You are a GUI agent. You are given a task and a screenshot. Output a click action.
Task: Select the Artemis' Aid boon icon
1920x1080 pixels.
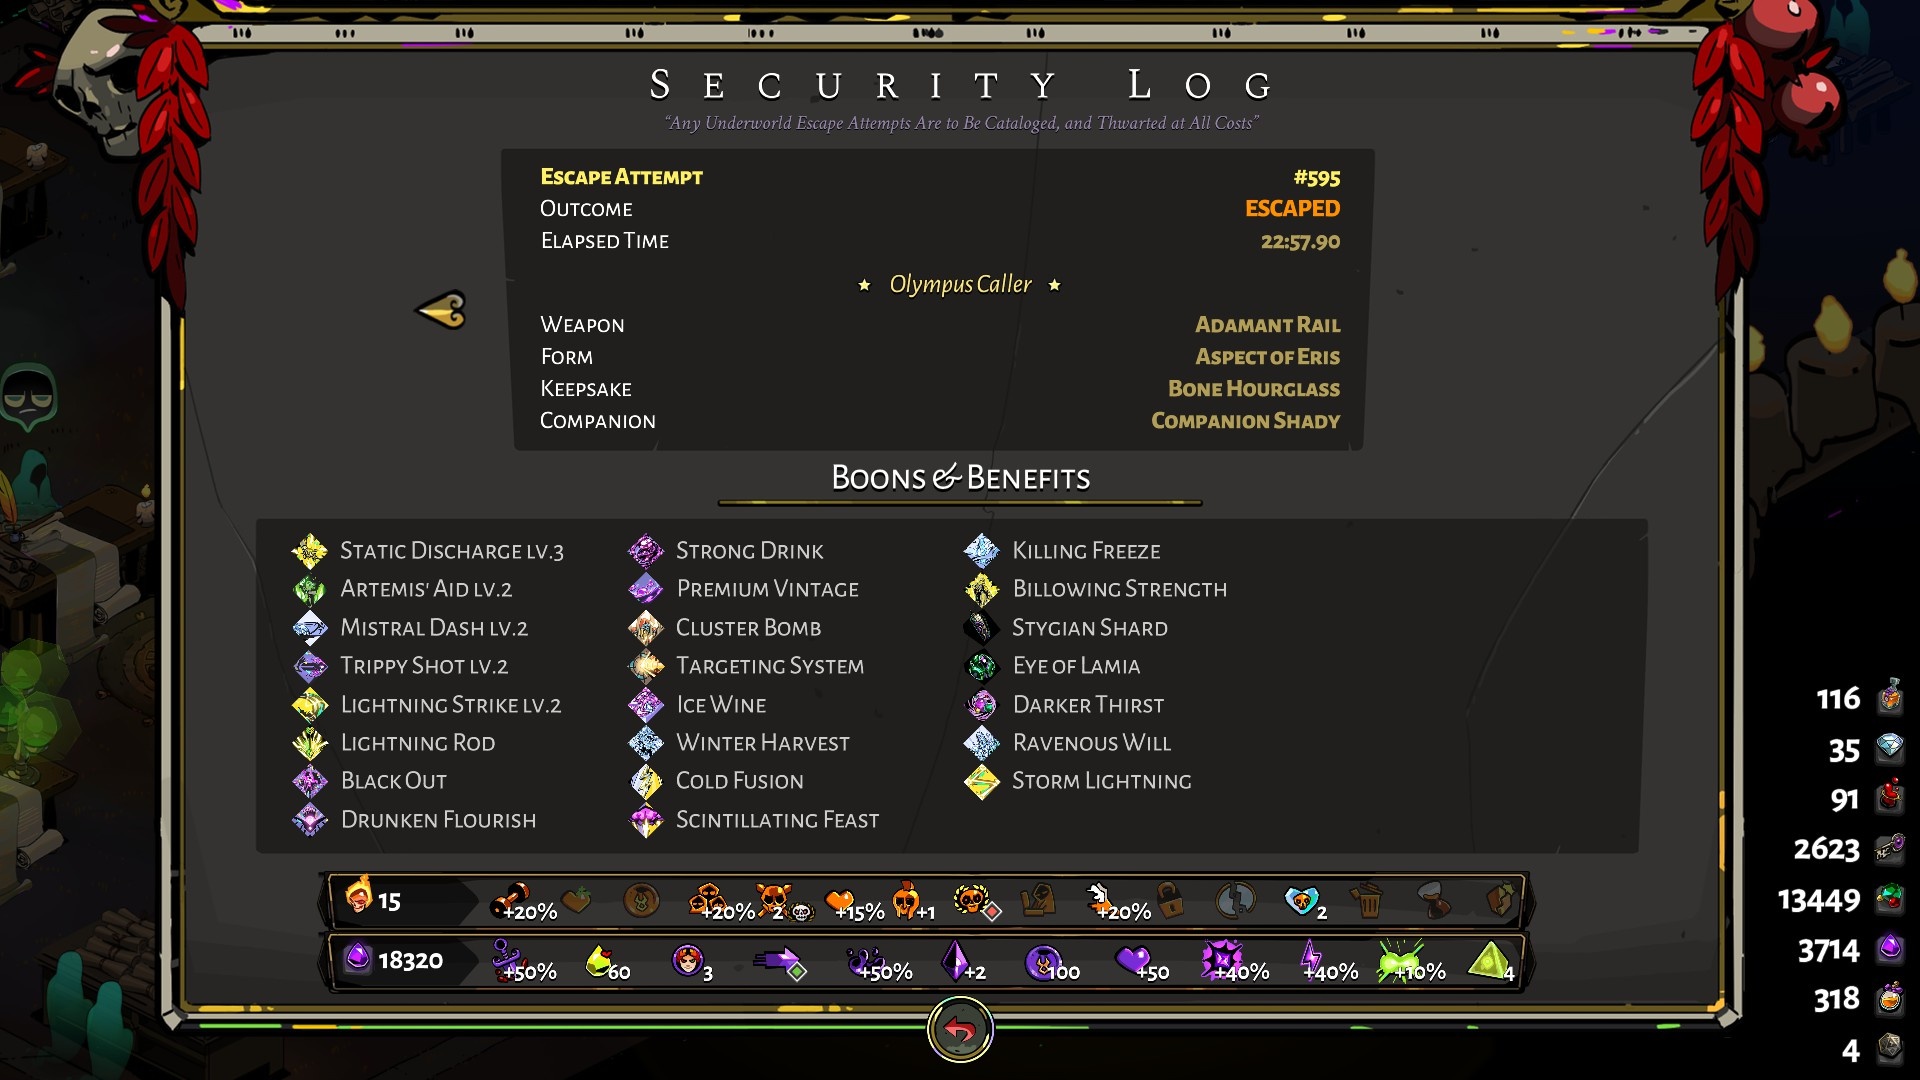click(310, 589)
